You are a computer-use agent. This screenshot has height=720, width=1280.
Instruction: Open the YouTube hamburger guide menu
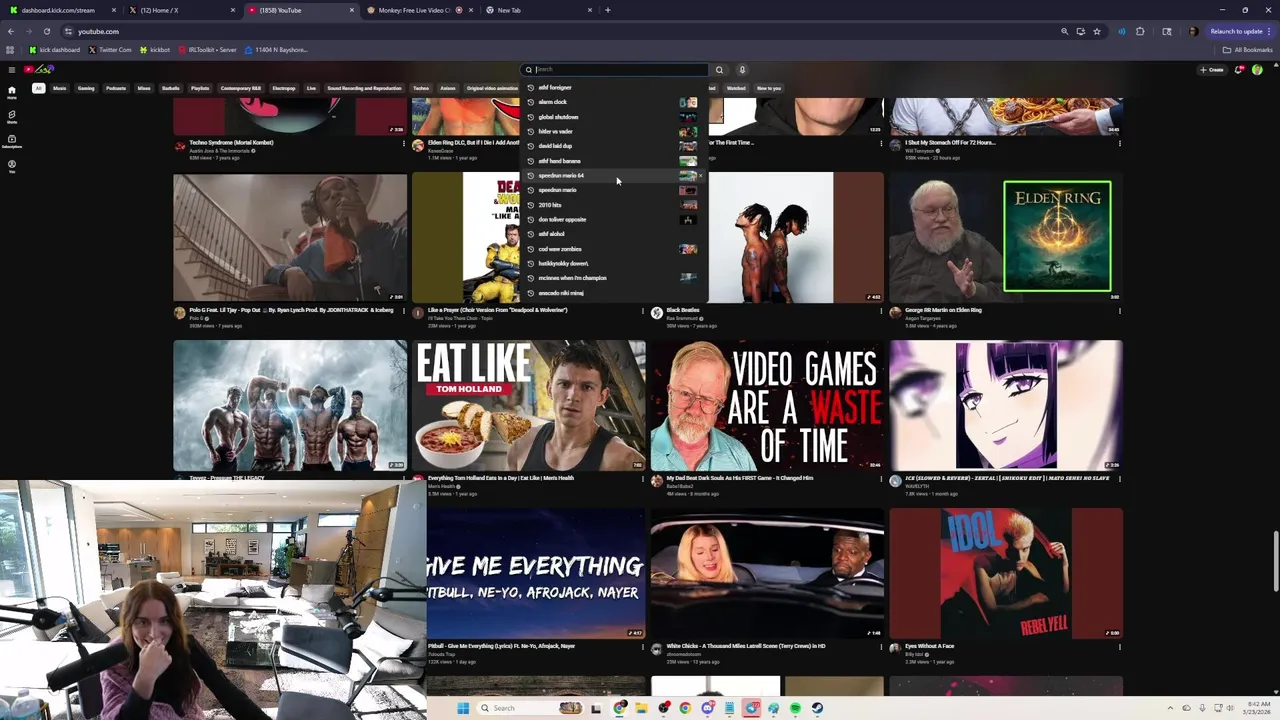(11, 69)
